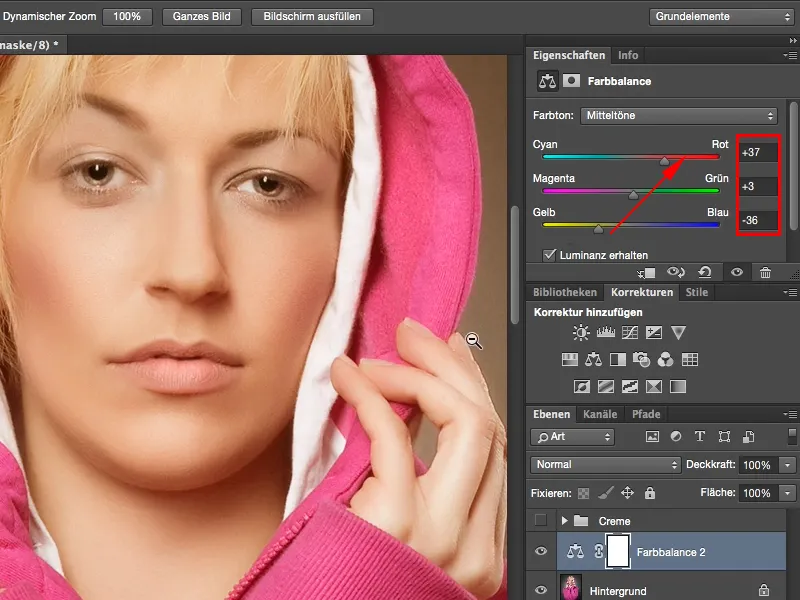Select the Gradationskurven adjustment icon
The width and height of the screenshot is (800, 600).
pyautogui.click(x=628, y=333)
